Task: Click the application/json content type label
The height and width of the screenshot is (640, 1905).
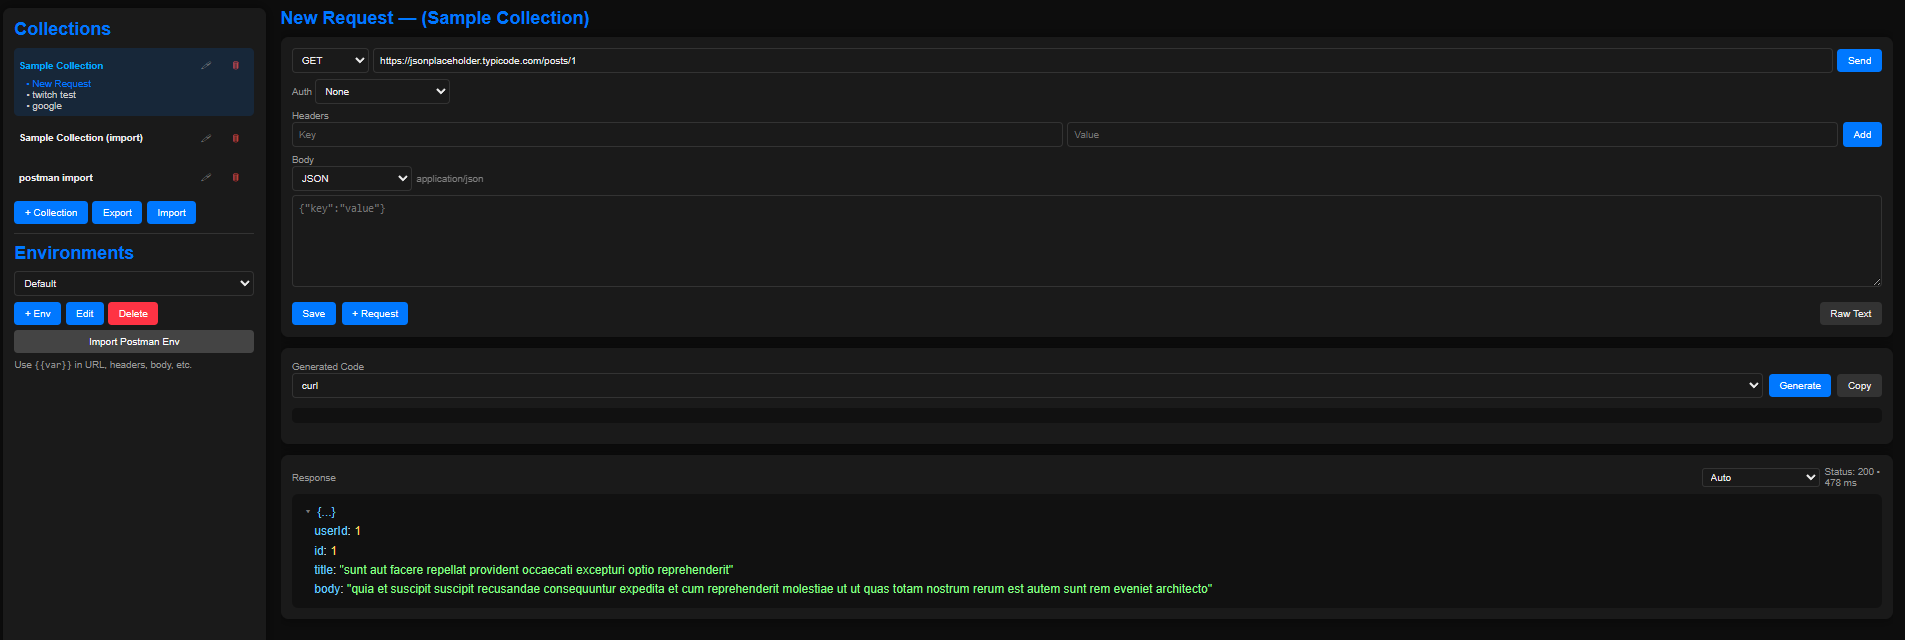Action: pyautogui.click(x=450, y=179)
